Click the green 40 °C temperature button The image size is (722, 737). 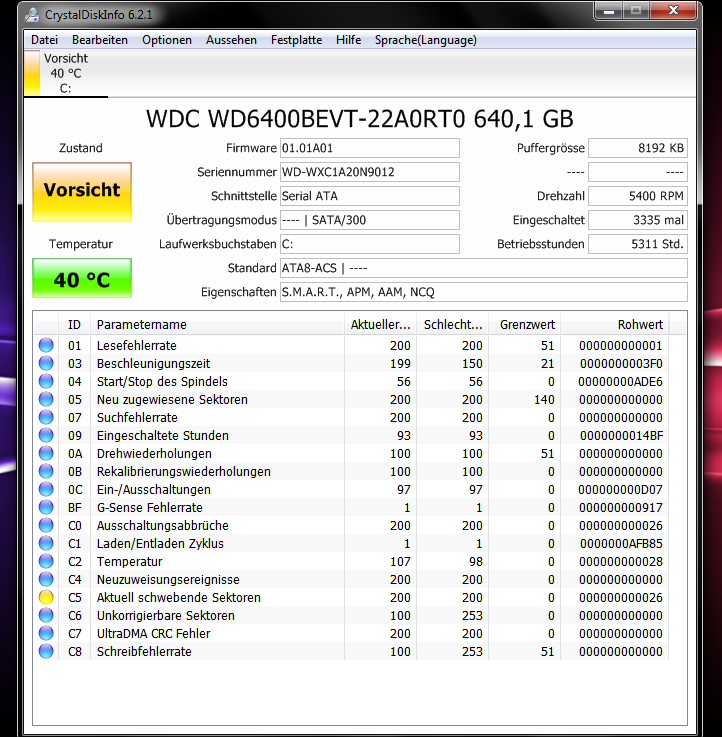pos(82,278)
